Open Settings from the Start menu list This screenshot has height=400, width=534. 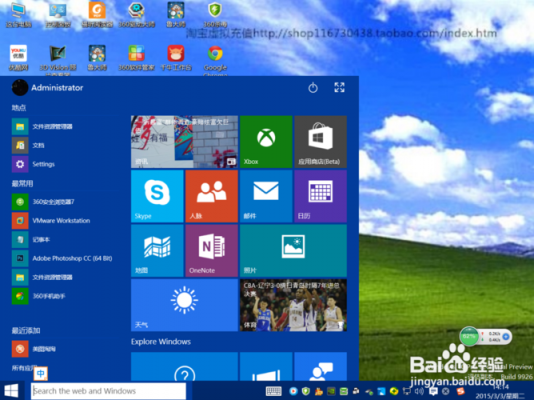click(33, 164)
